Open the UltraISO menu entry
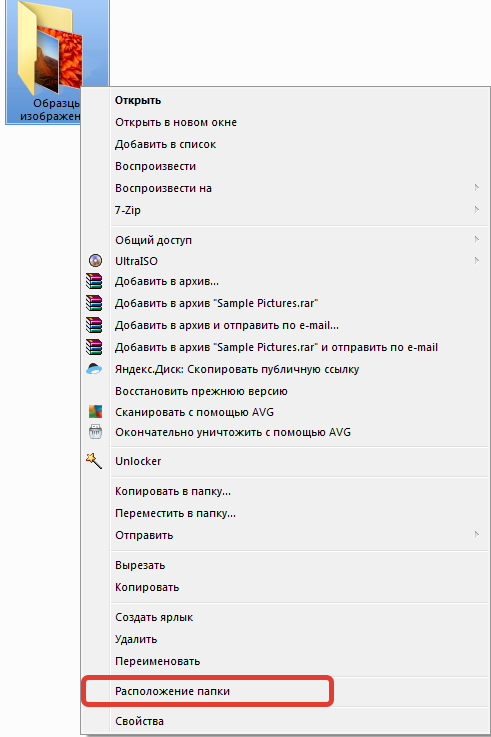491x737 pixels. click(285, 261)
